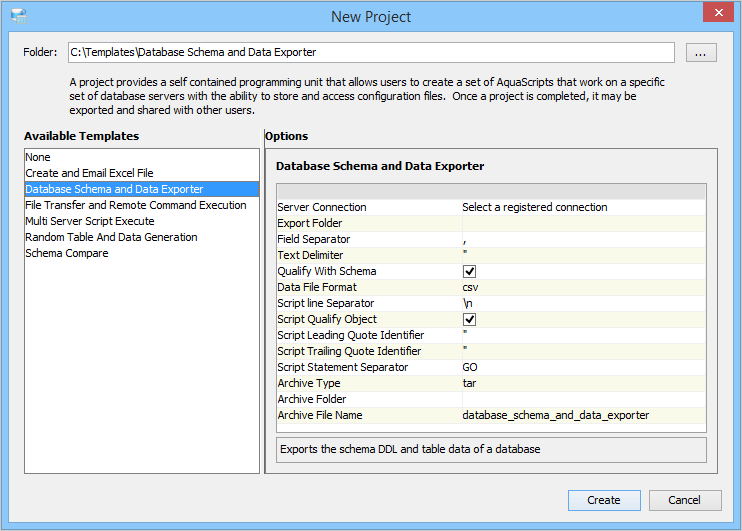Select the Create and Email Excel File template
742x531 pixels.
(x=89, y=173)
